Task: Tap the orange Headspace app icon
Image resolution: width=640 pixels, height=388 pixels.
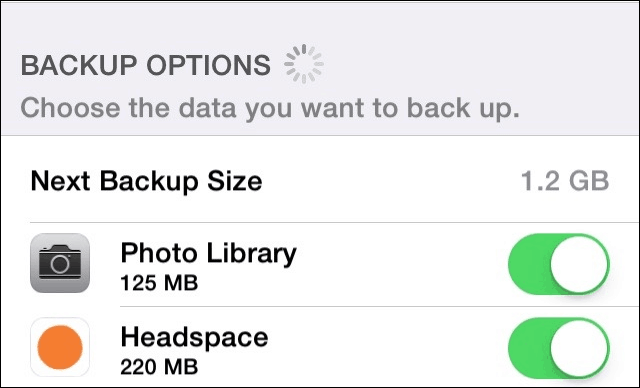Action: tap(60, 347)
